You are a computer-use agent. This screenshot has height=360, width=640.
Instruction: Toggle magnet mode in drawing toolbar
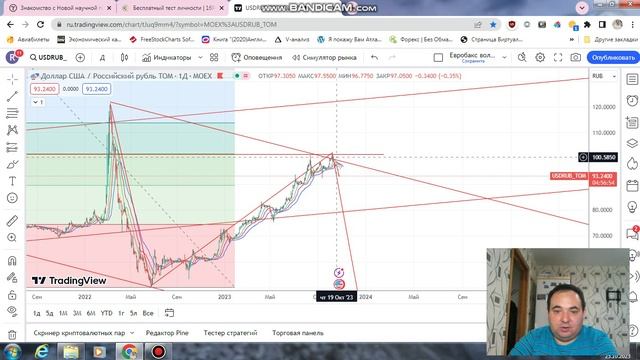coord(12,260)
